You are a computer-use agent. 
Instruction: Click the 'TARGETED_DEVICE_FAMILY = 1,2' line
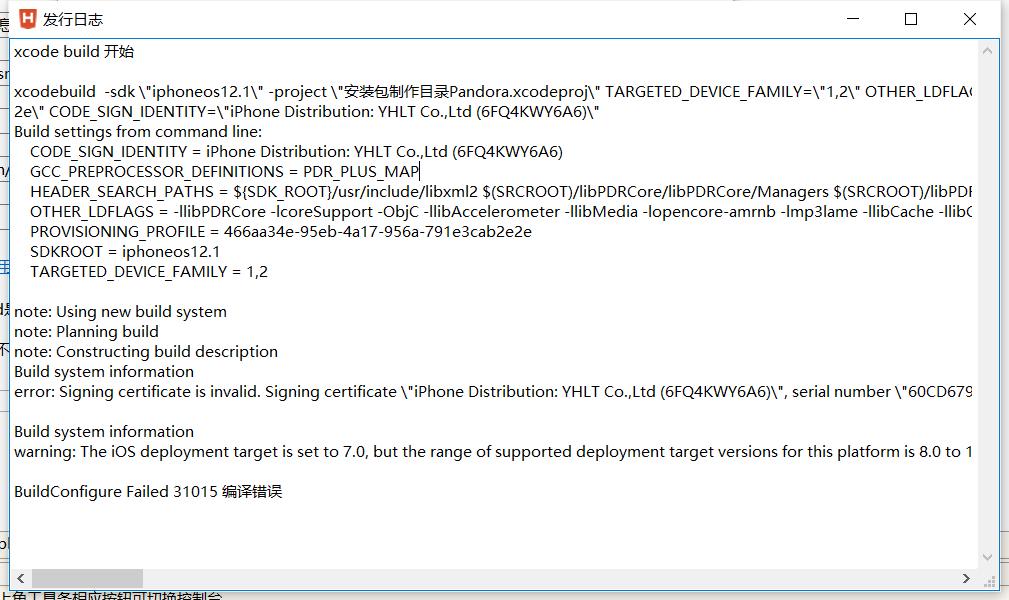tap(149, 272)
